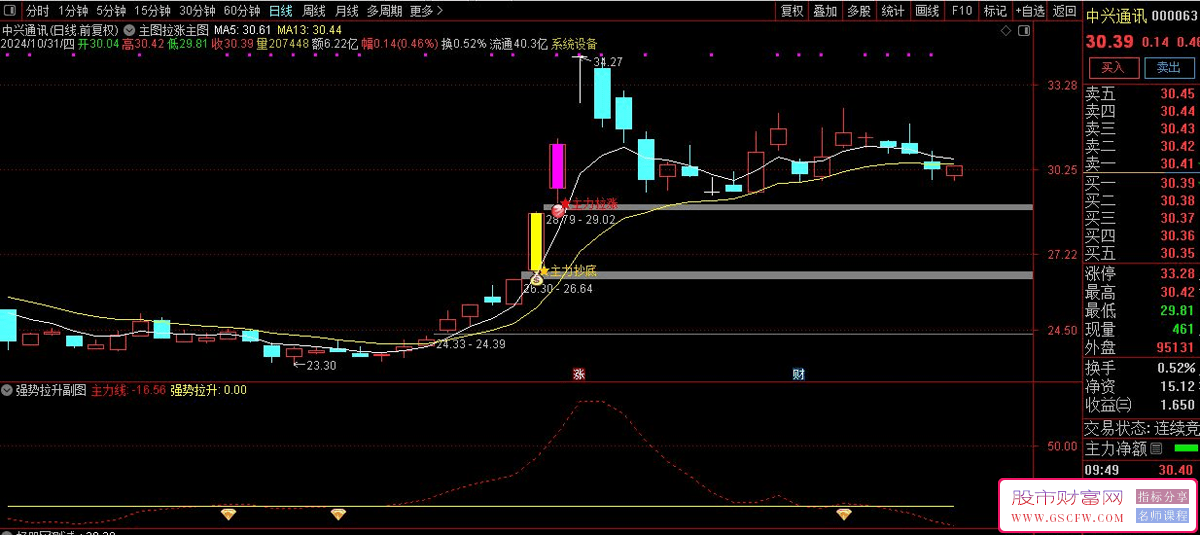Image resolution: width=1200 pixels, height=535 pixels.
Task: Click the MA13: 30.44 indicator label
Action: coord(309,30)
